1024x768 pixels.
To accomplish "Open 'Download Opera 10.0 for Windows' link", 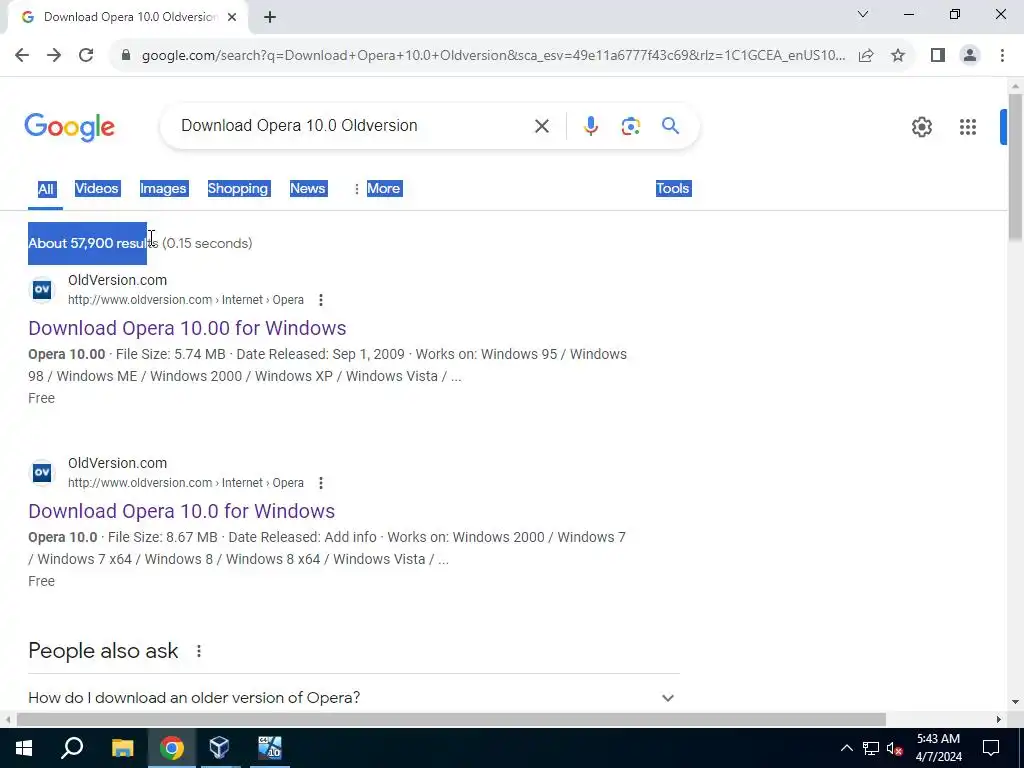I will point(182,511).
